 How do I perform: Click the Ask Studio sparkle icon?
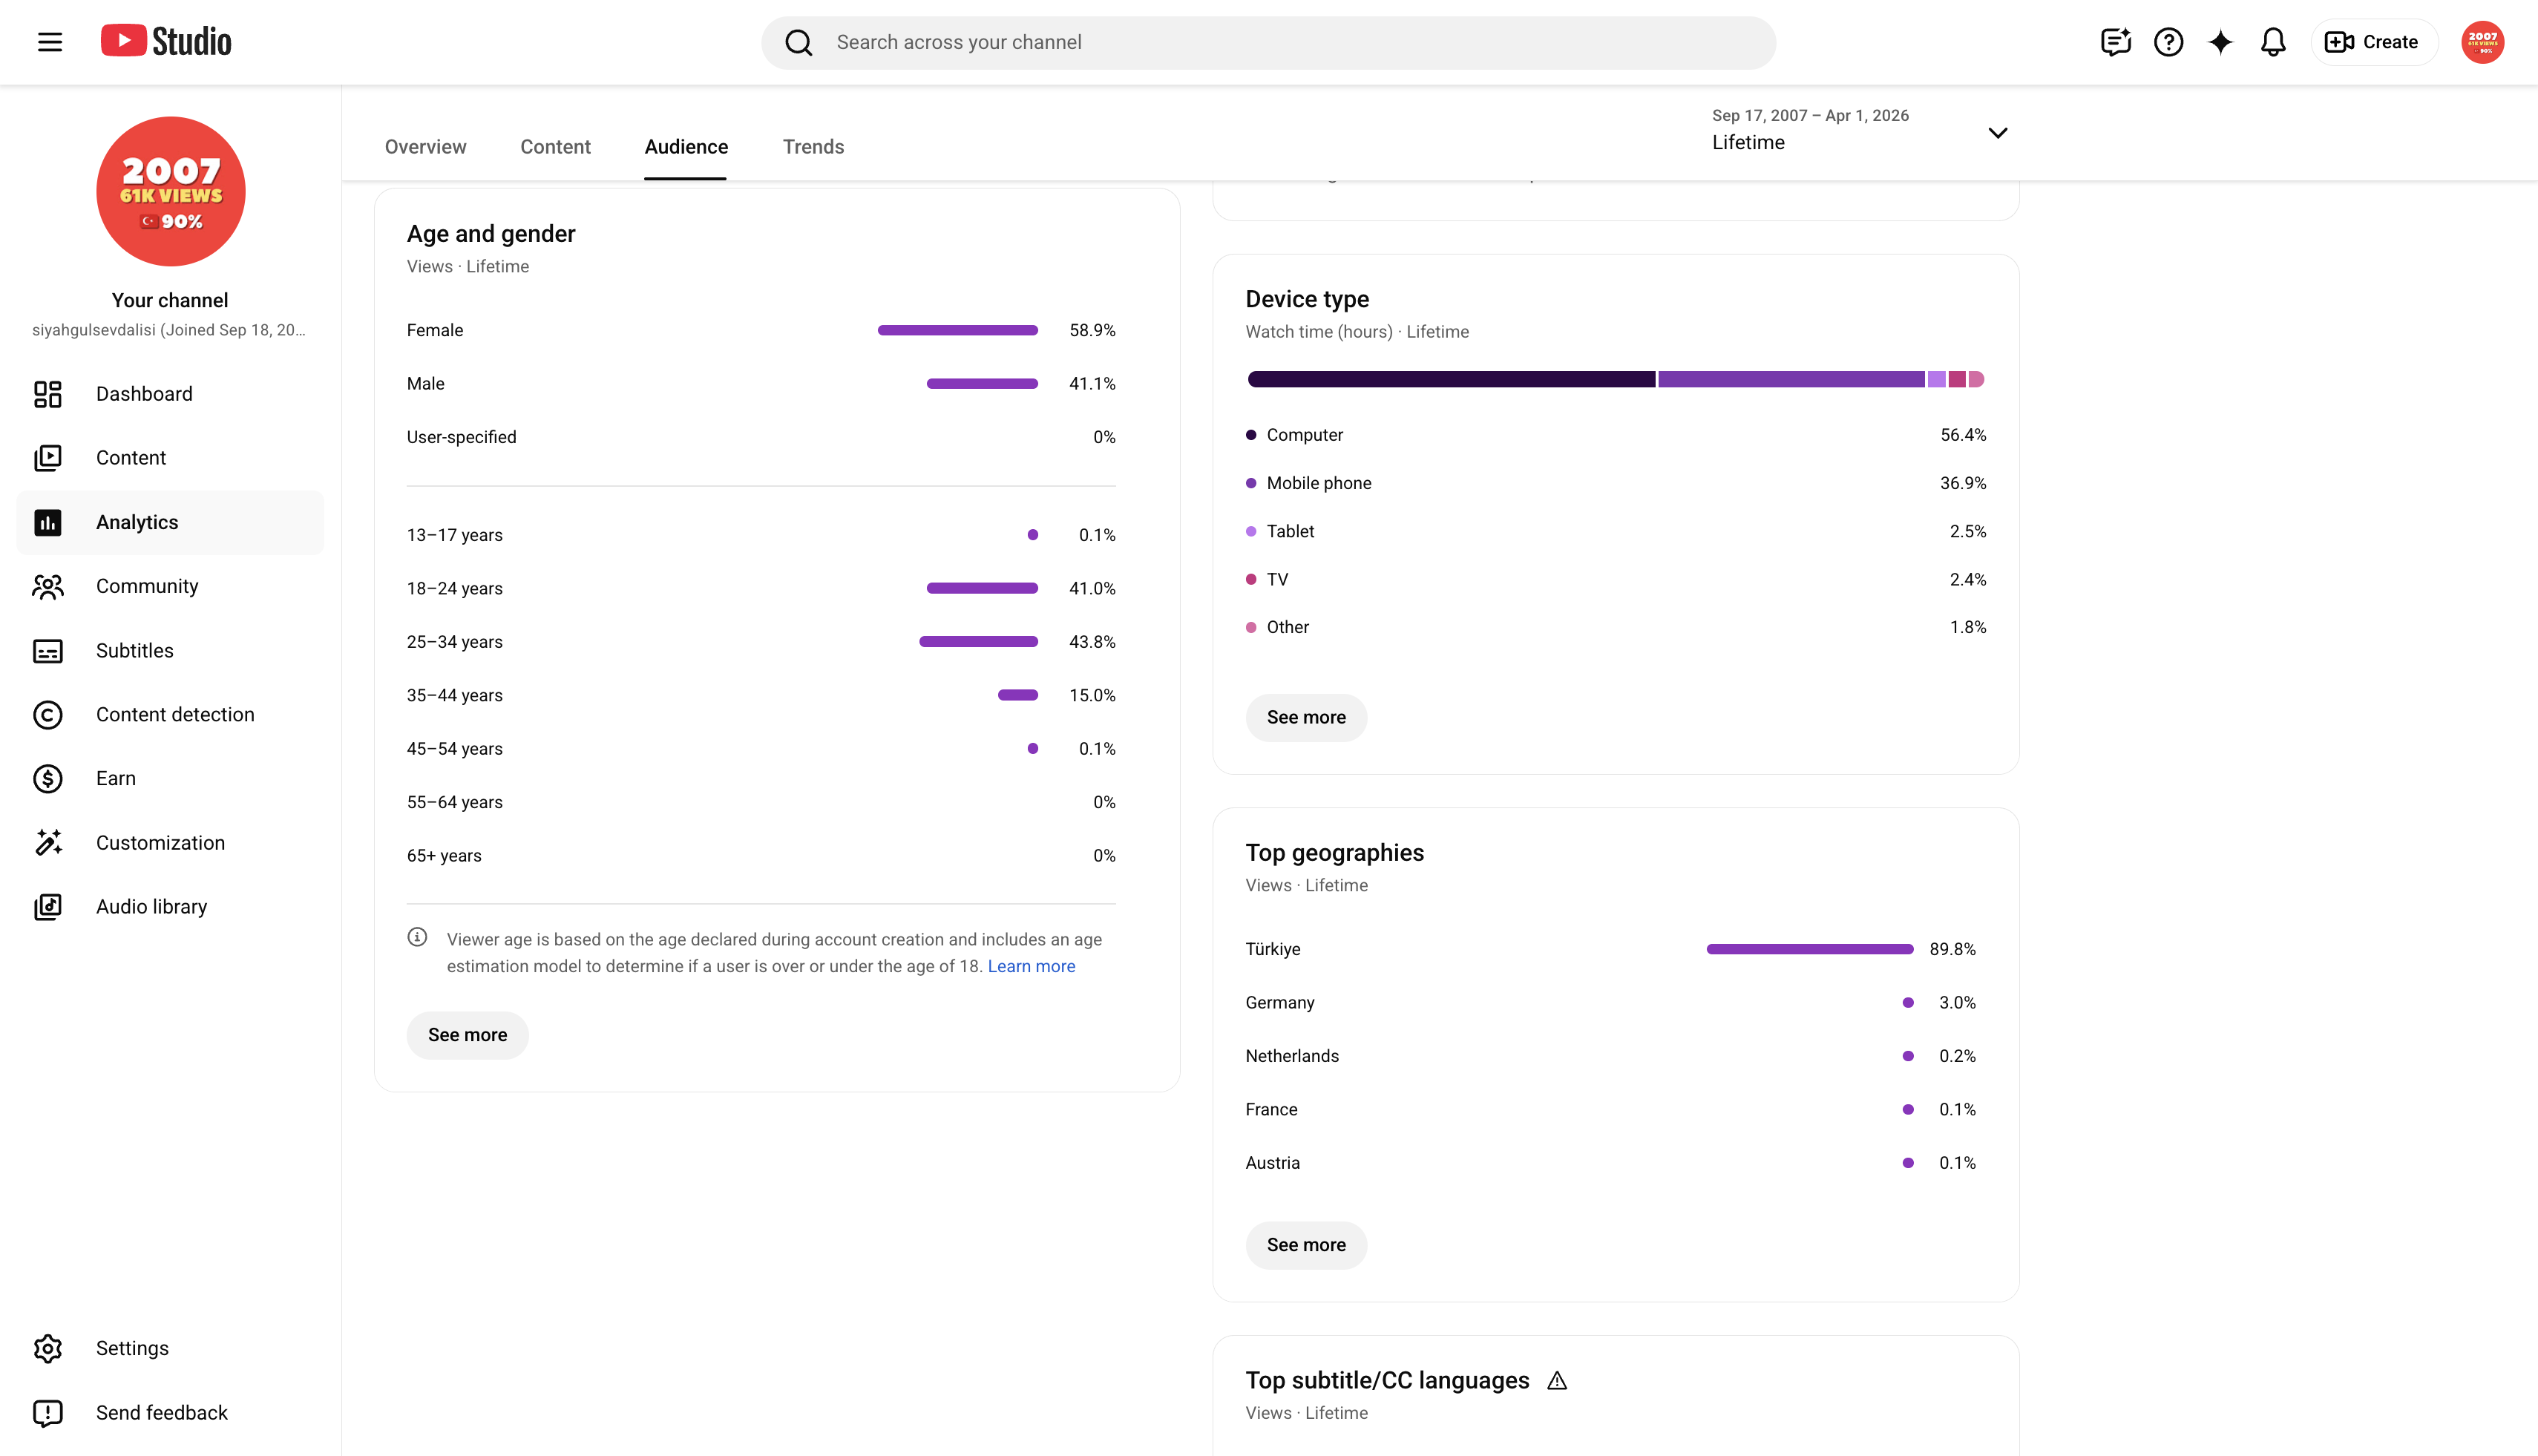coord(2220,42)
